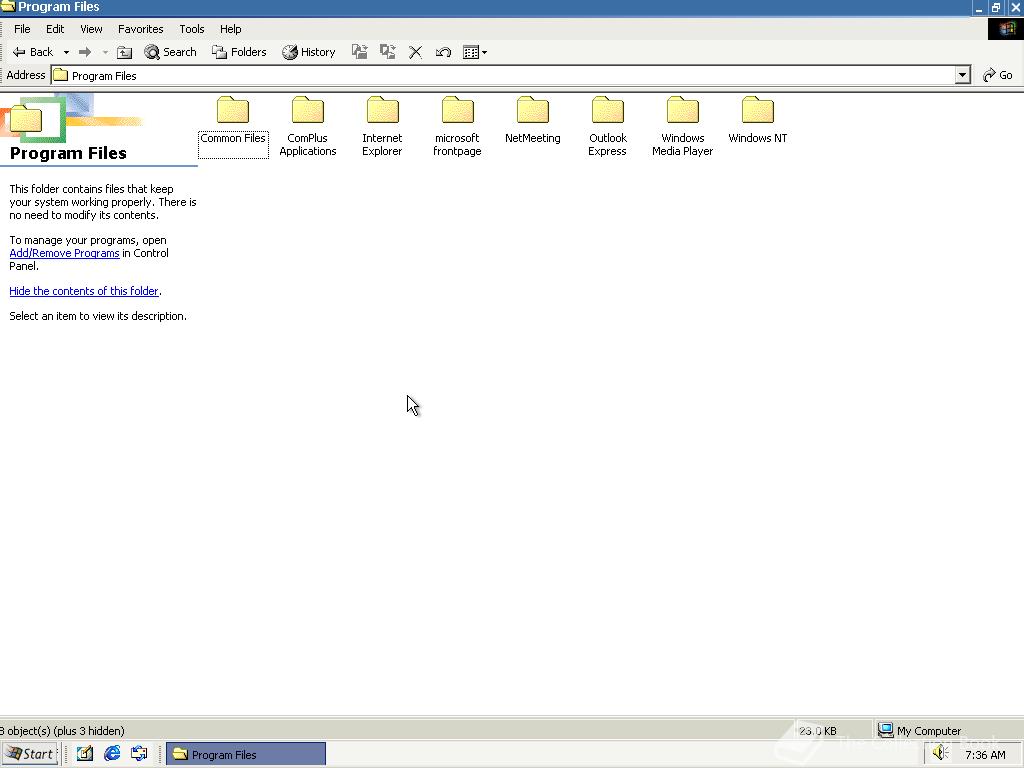
Task: Click the Delete X toolbar icon
Action: pos(415,52)
